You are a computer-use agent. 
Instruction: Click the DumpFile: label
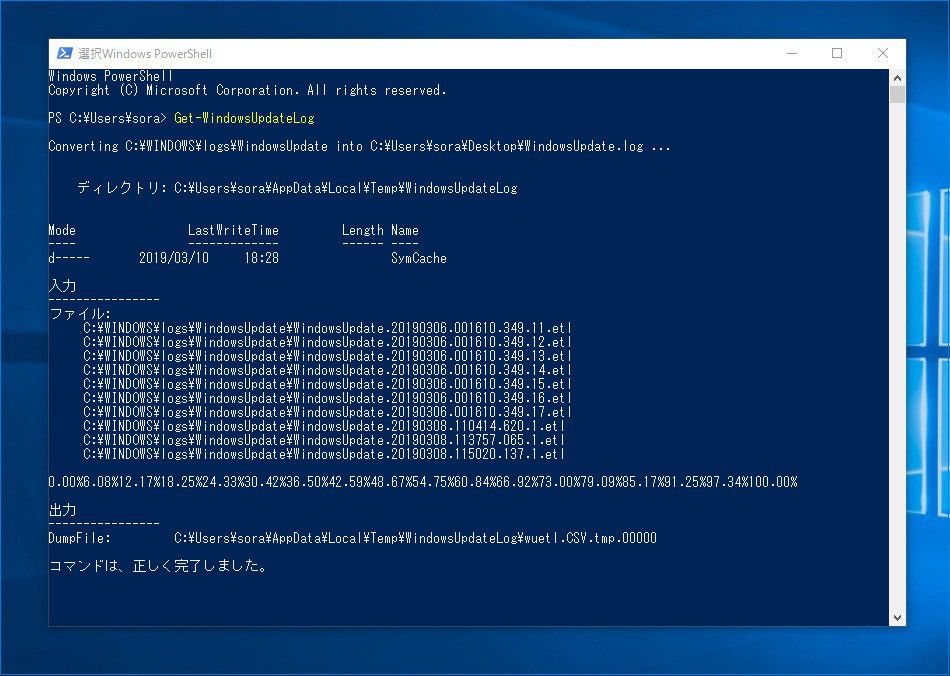79,538
